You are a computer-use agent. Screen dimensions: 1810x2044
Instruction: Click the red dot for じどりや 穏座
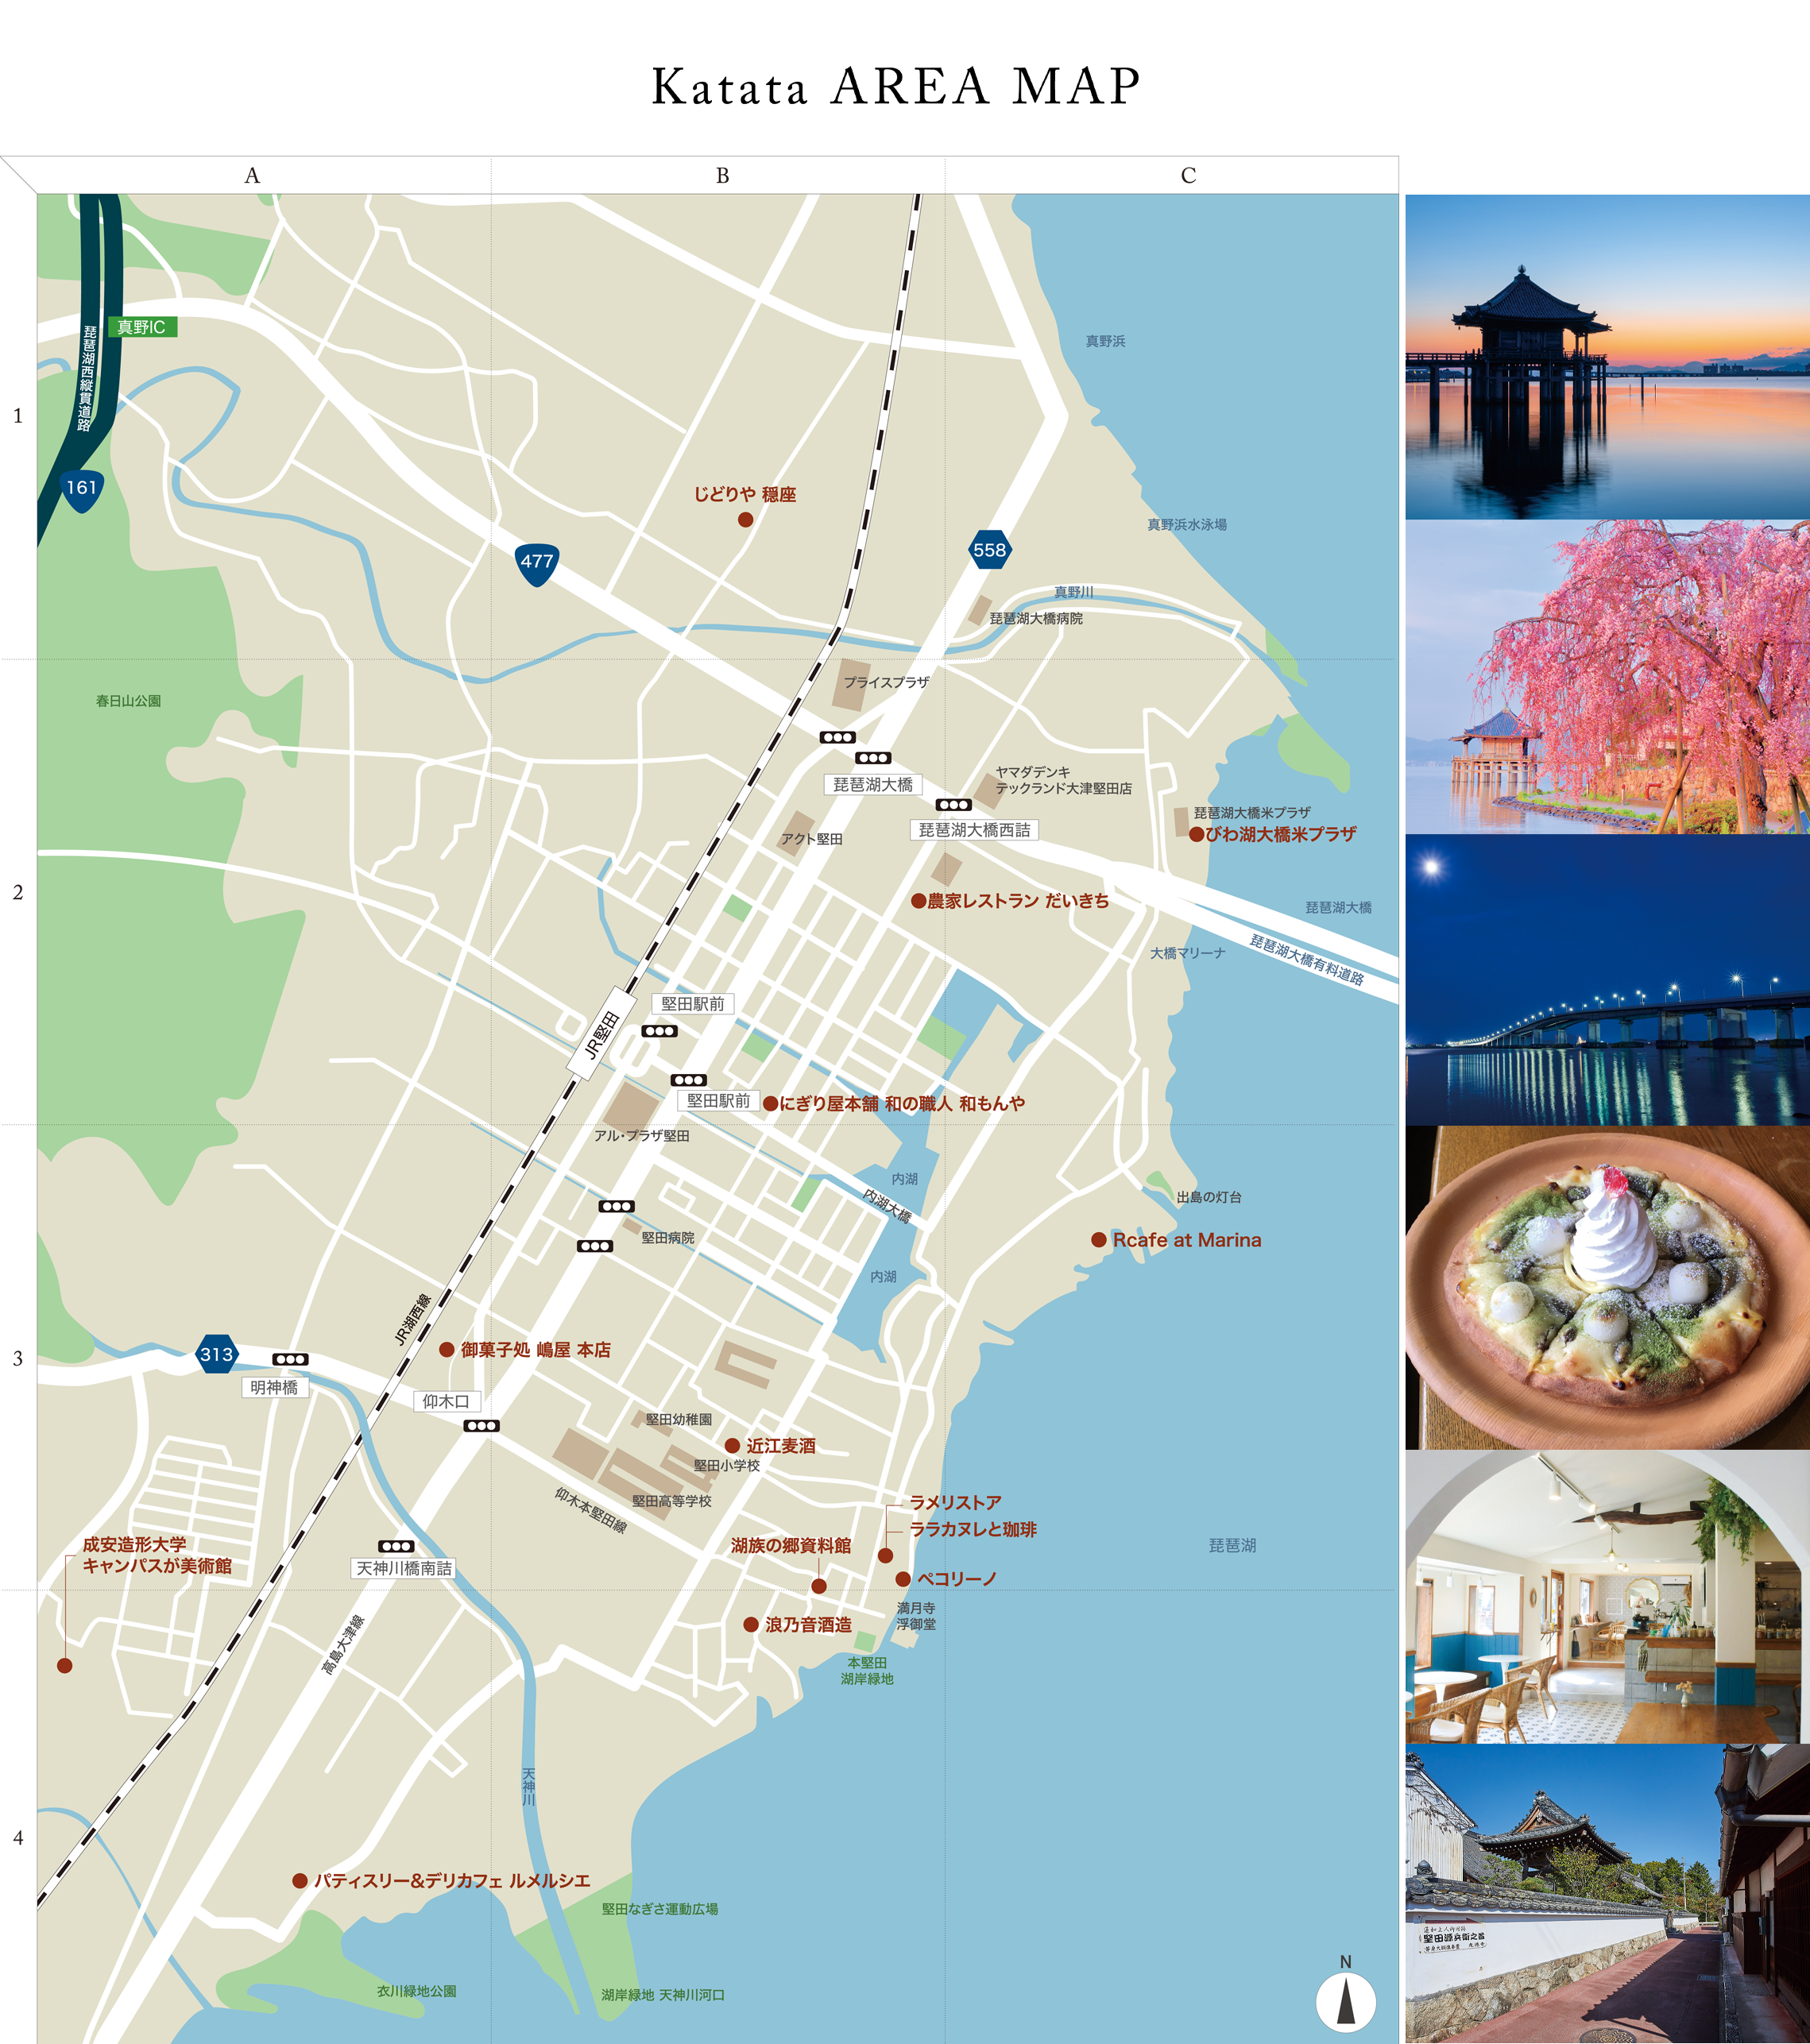745,519
